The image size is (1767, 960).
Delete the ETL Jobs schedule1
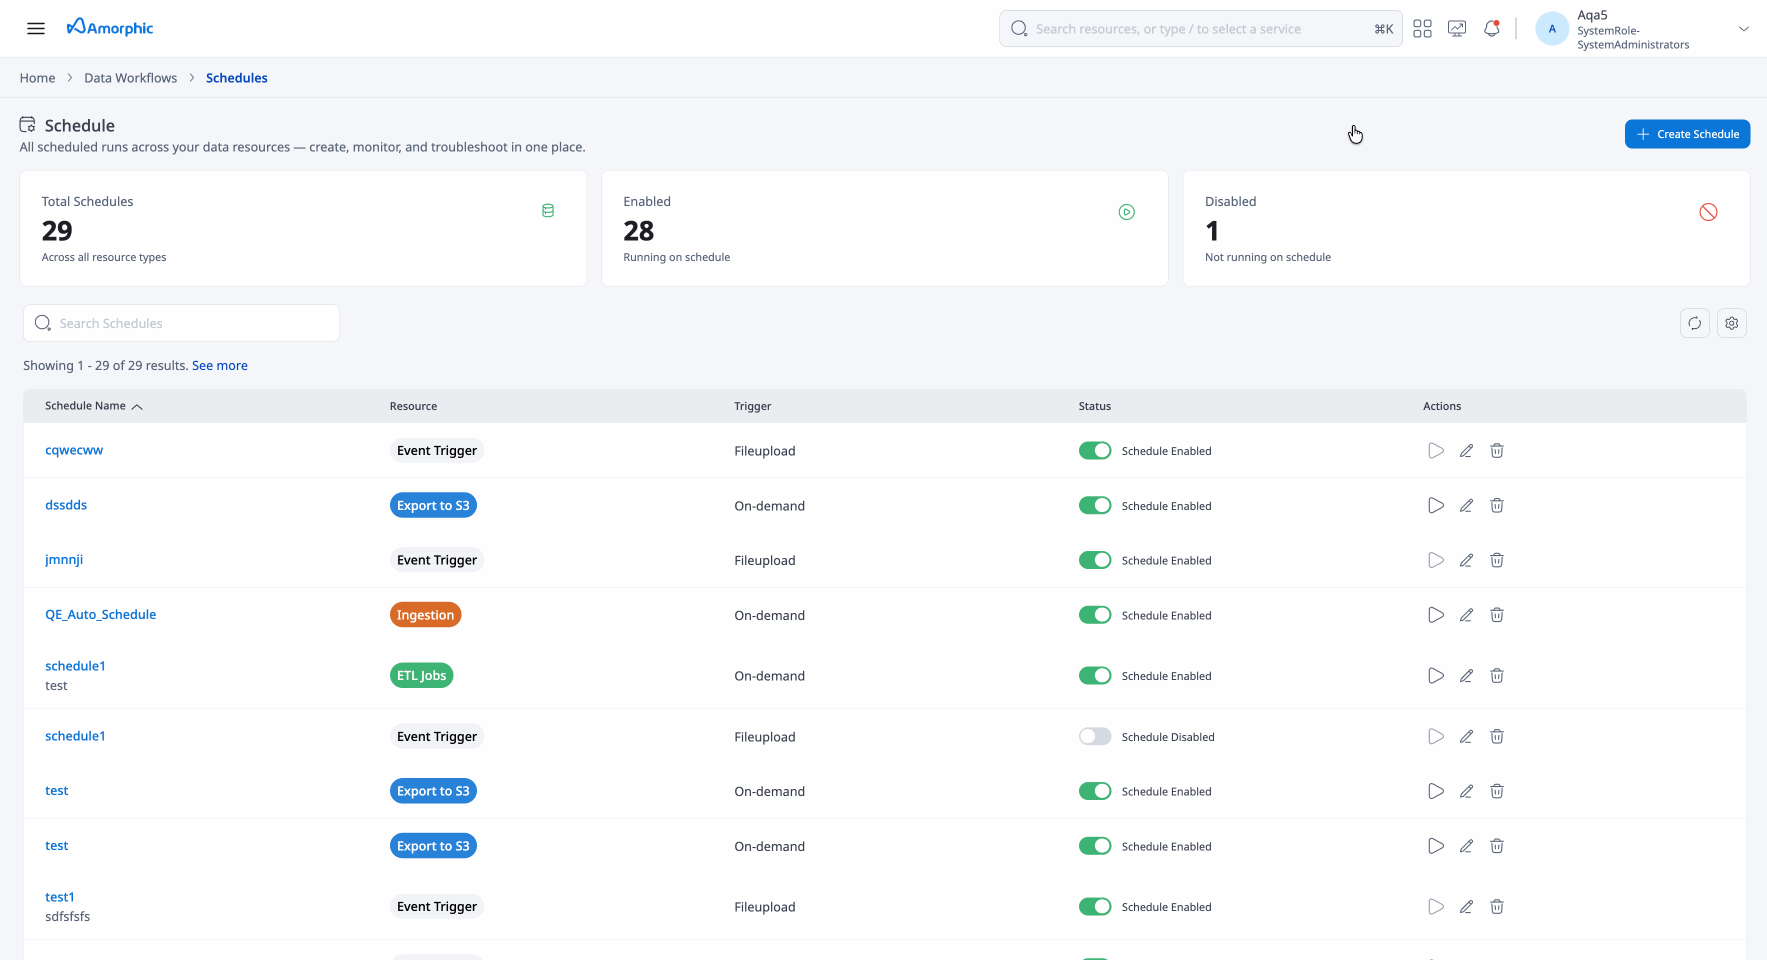click(x=1497, y=676)
